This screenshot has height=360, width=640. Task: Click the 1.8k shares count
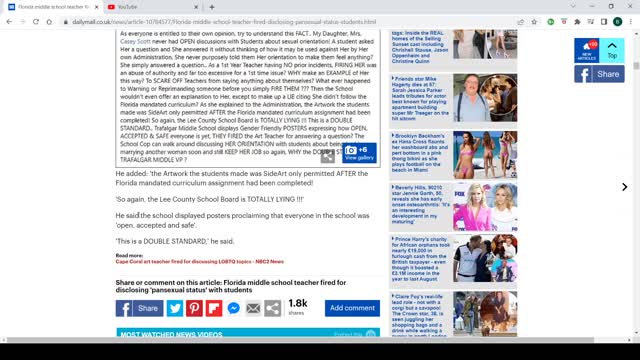coord(298,307)
